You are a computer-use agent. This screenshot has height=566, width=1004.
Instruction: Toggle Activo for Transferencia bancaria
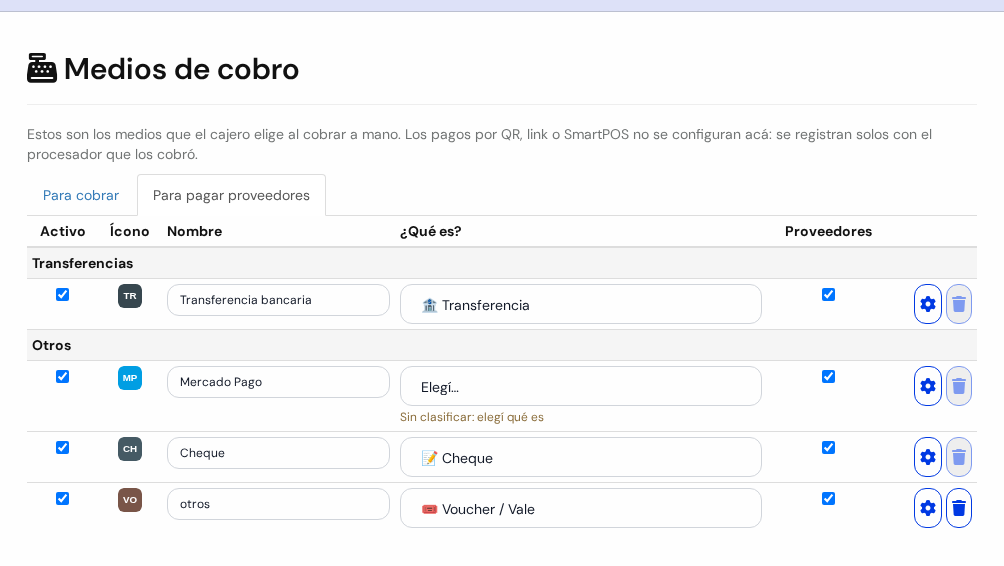63,295
